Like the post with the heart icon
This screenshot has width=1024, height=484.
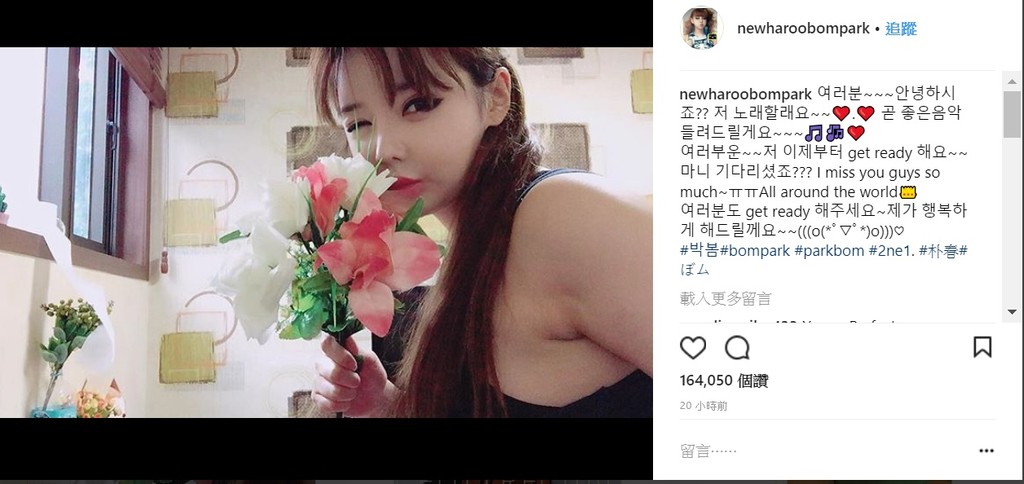(693, 347)
